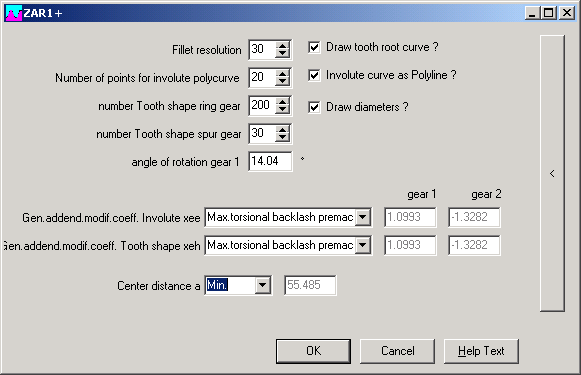Click the side panel collapse arrow
The height and width of the screenshot is (375, 581).
click(552, 173)
